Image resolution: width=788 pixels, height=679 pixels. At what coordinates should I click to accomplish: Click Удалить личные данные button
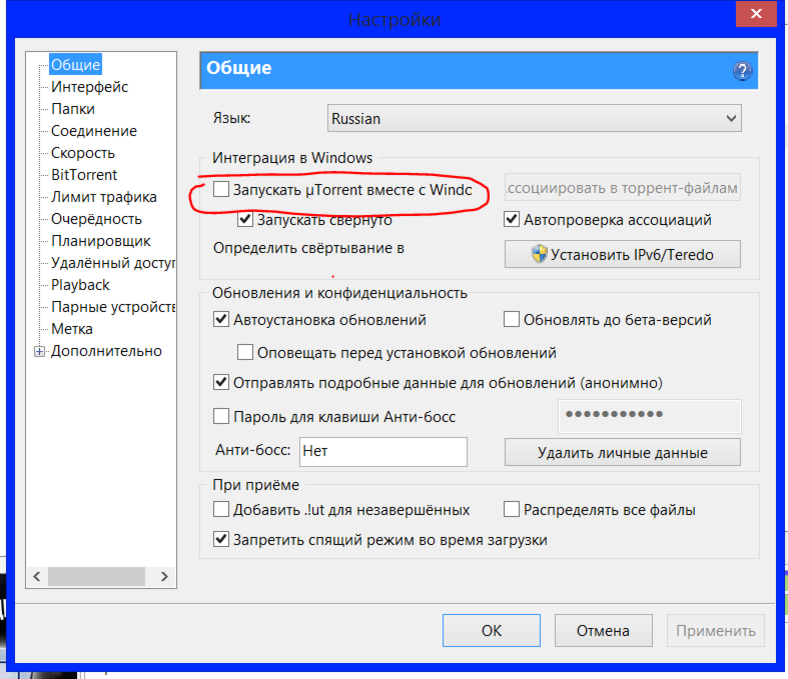622,452
